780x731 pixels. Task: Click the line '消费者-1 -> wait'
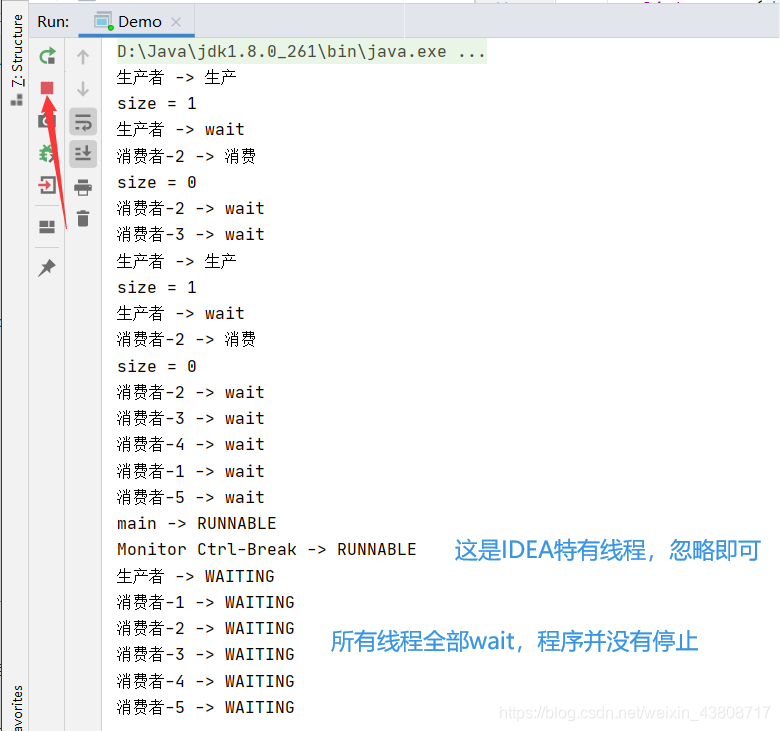click(191, 471)
